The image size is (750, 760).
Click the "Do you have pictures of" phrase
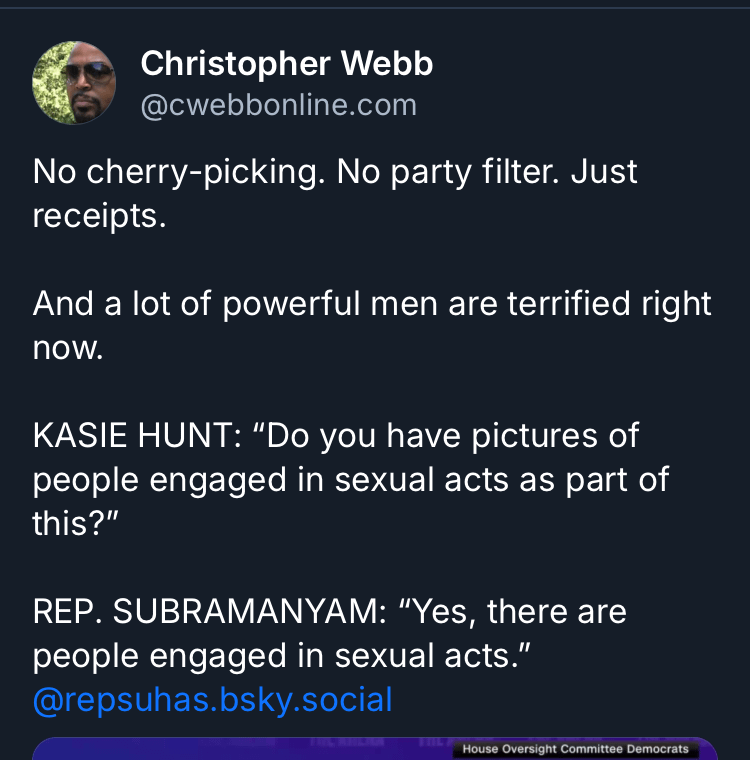pos(452,436)
